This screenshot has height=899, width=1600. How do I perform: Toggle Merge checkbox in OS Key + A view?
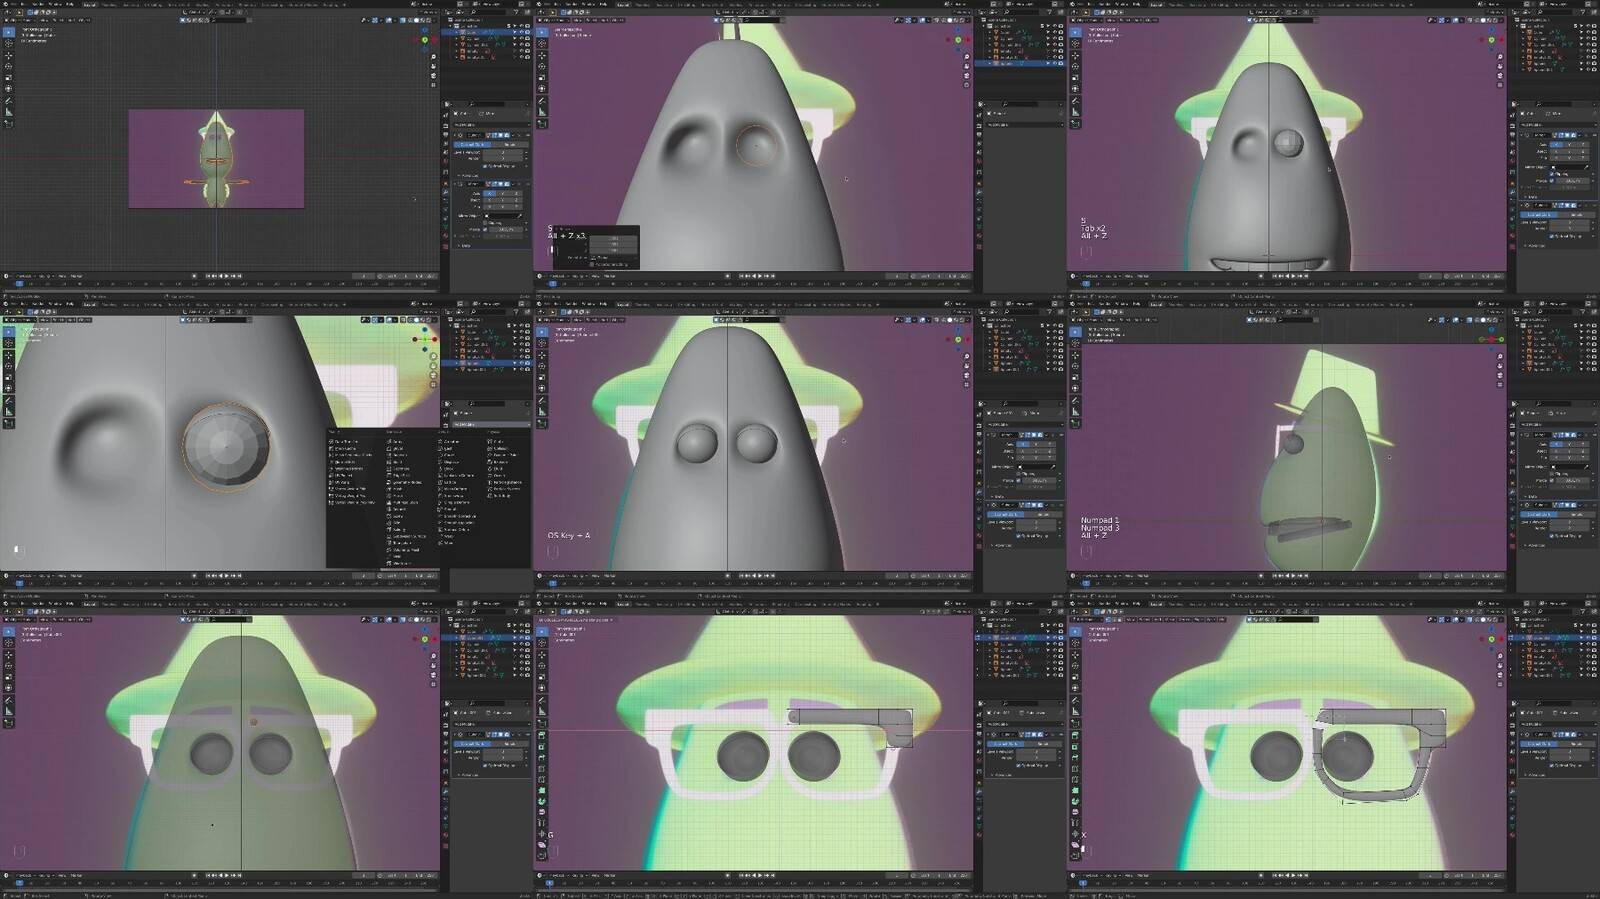[1019, 481]
